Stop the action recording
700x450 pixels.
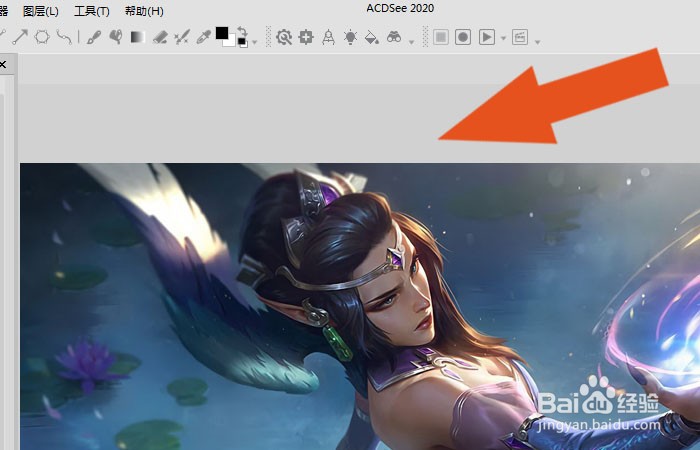(441, 37)
